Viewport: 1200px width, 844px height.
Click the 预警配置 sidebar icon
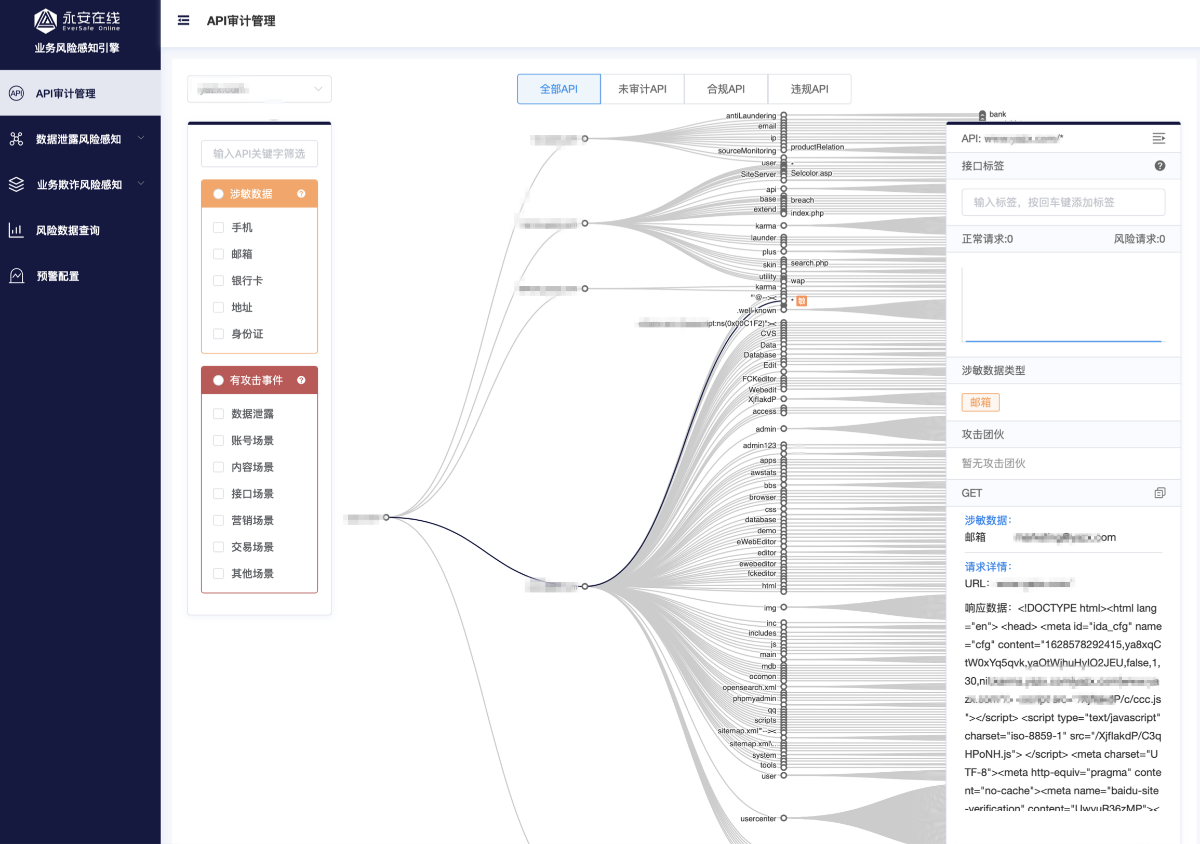(x=16, y=276)
